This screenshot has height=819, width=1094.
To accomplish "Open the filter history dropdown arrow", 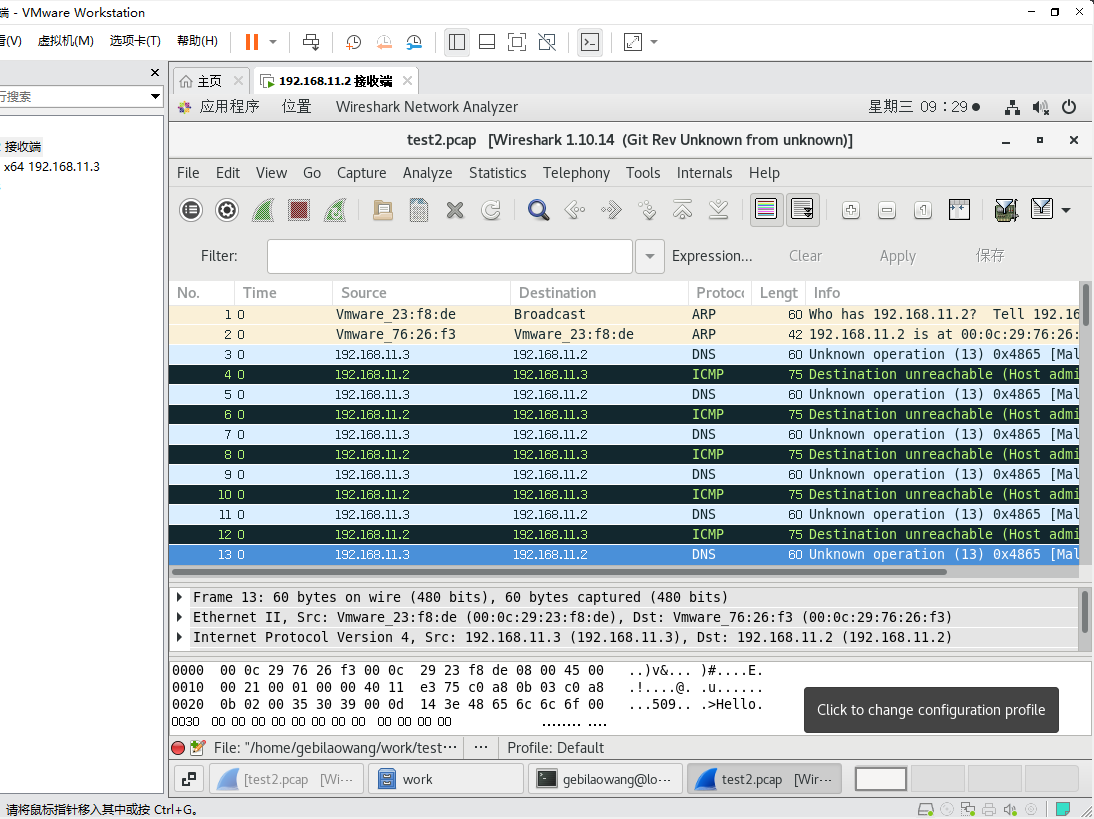I will [650, 256].
